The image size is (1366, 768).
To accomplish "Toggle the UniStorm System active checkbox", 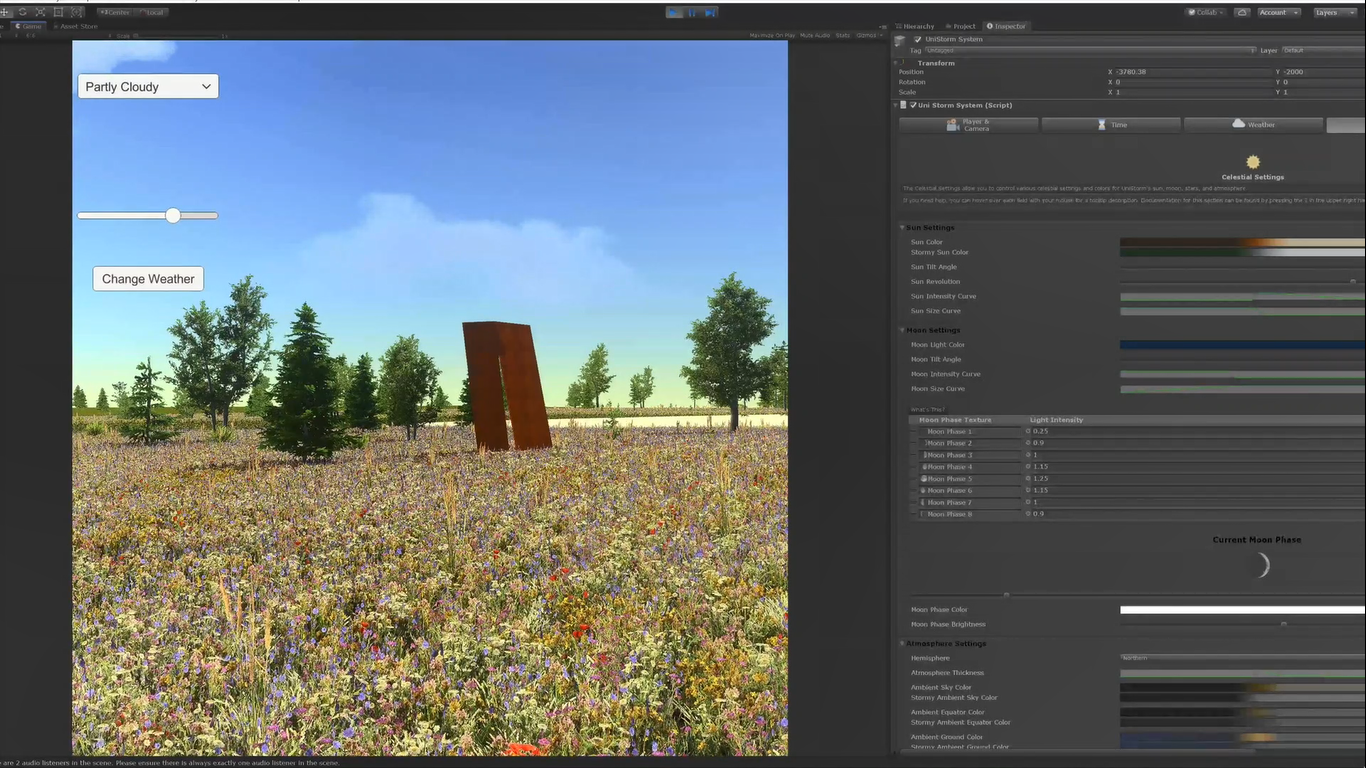I will coord(918,39).
